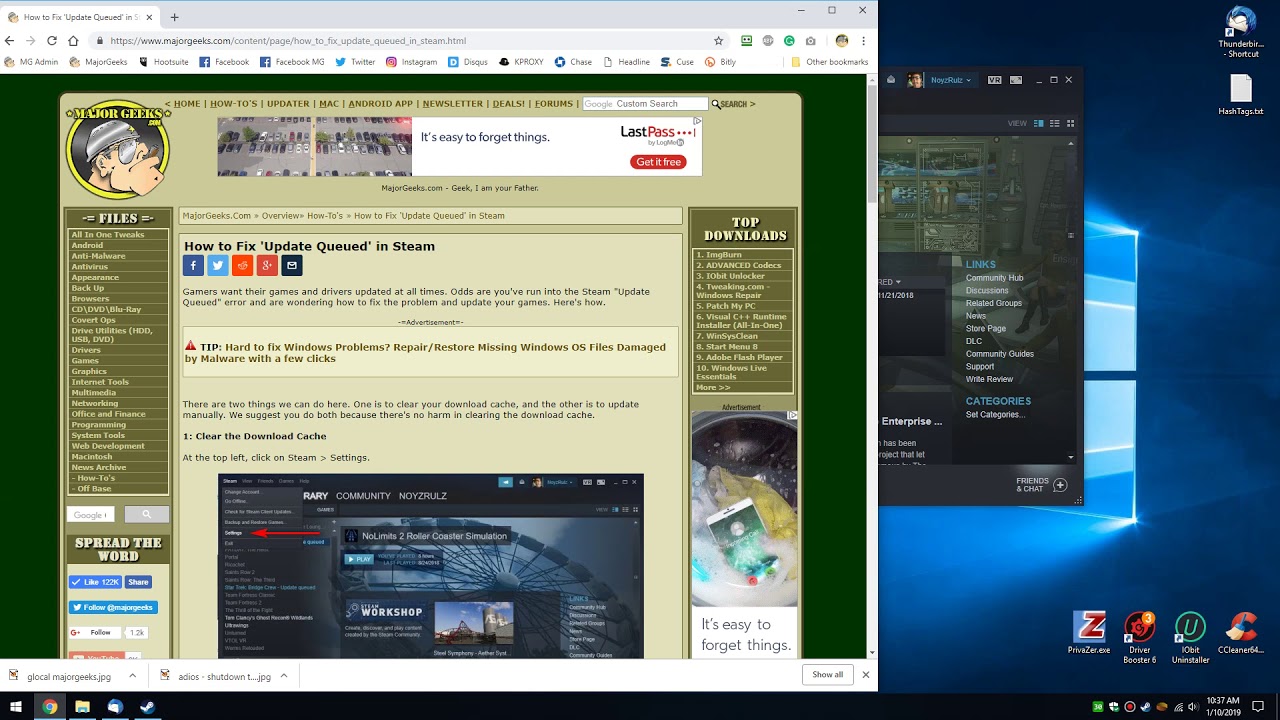Click the VR button in Steam window
Viewport: 1280px width, 720px height.
pos(995,80)
